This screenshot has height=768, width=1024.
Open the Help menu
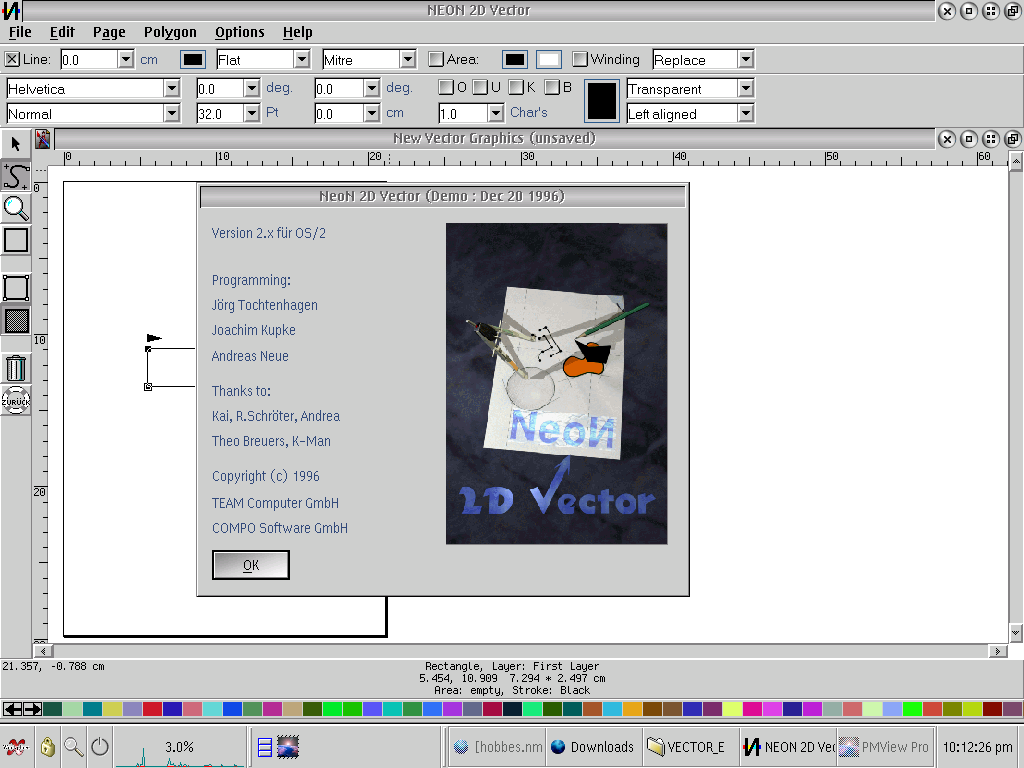click(x=298, y=32)
